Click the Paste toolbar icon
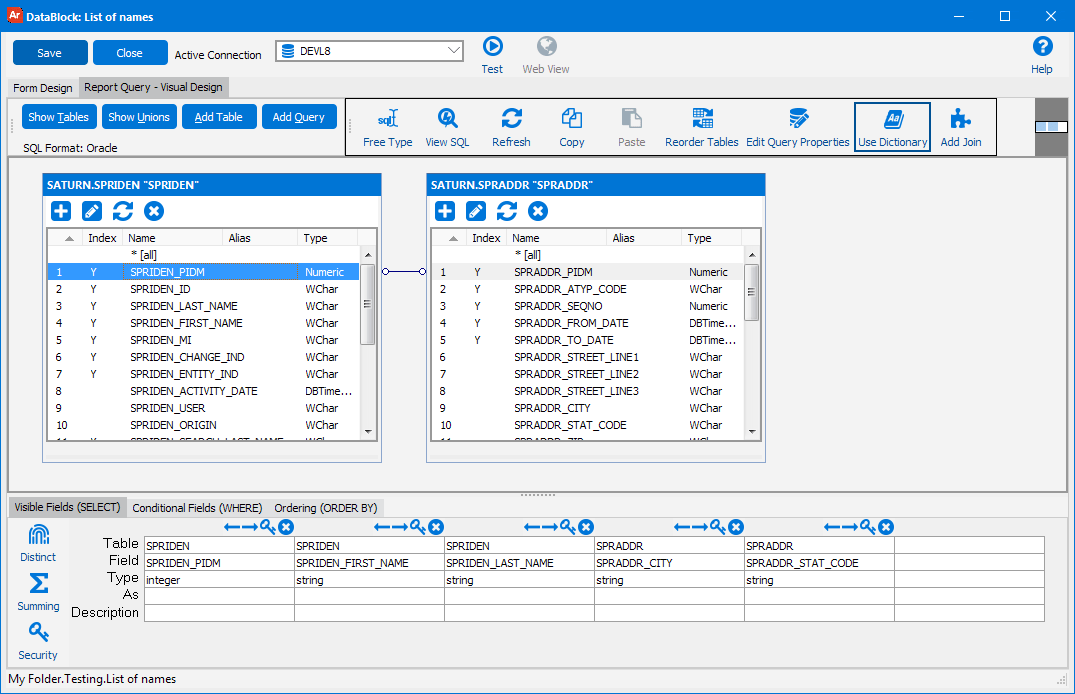 pyautogui.click(x=631, y=119)
